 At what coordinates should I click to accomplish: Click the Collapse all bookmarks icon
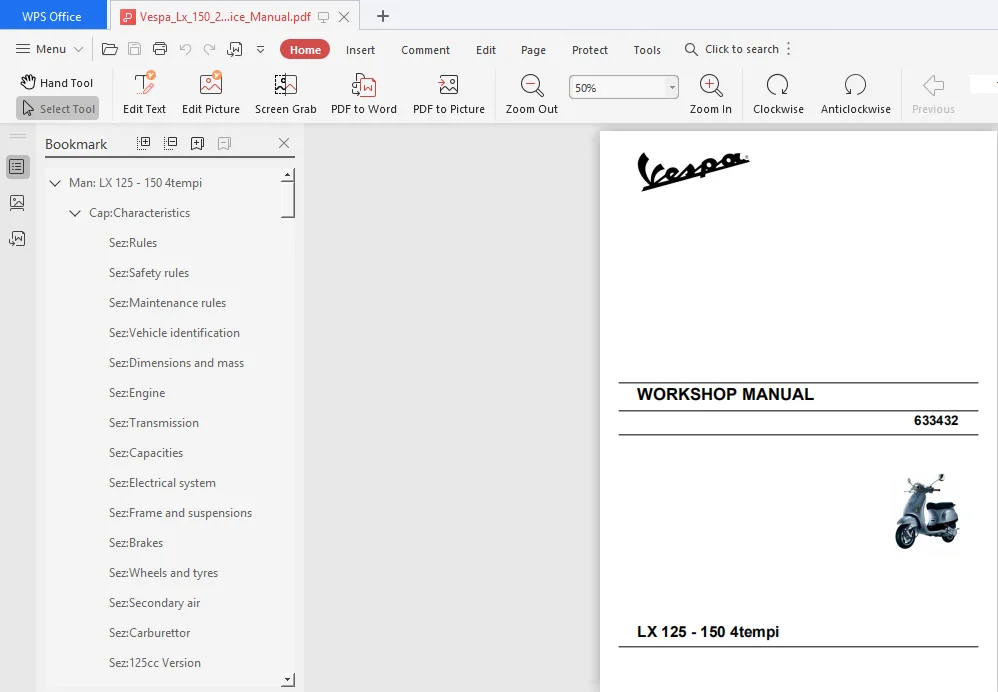(x=171, y=143)
